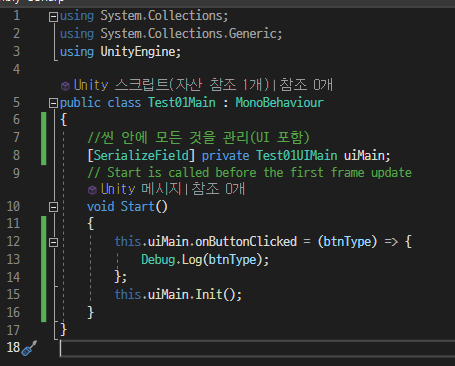The image size is (455, 366).
Task: Click Init on line 15
Action: coord(208,295)
